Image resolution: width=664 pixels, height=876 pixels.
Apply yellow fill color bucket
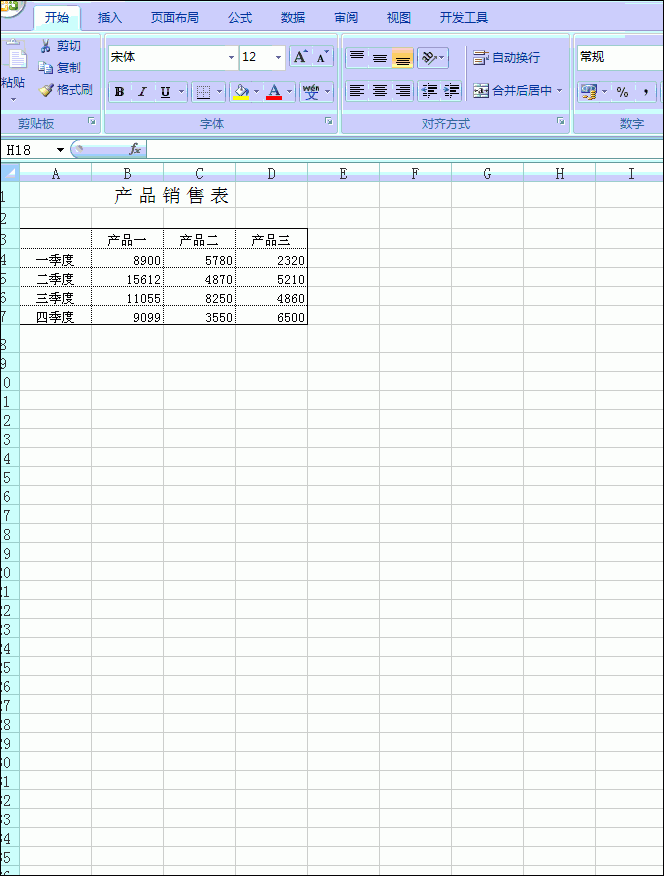[241, 92]
